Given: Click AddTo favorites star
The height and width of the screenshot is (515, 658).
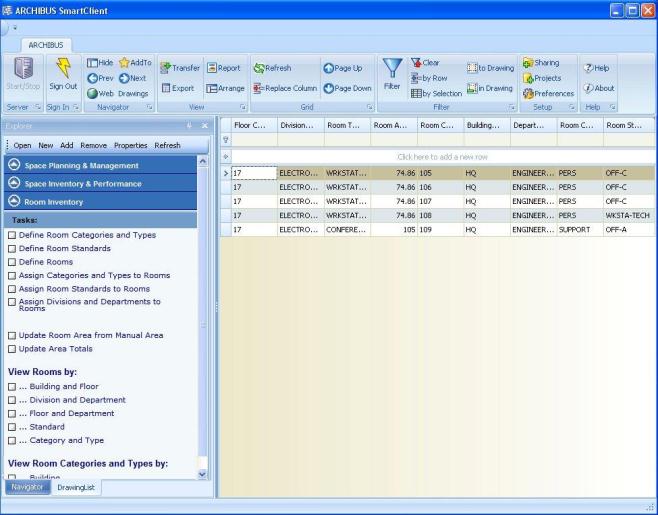Looking at the screenshot, I should (x=135, y=63).
